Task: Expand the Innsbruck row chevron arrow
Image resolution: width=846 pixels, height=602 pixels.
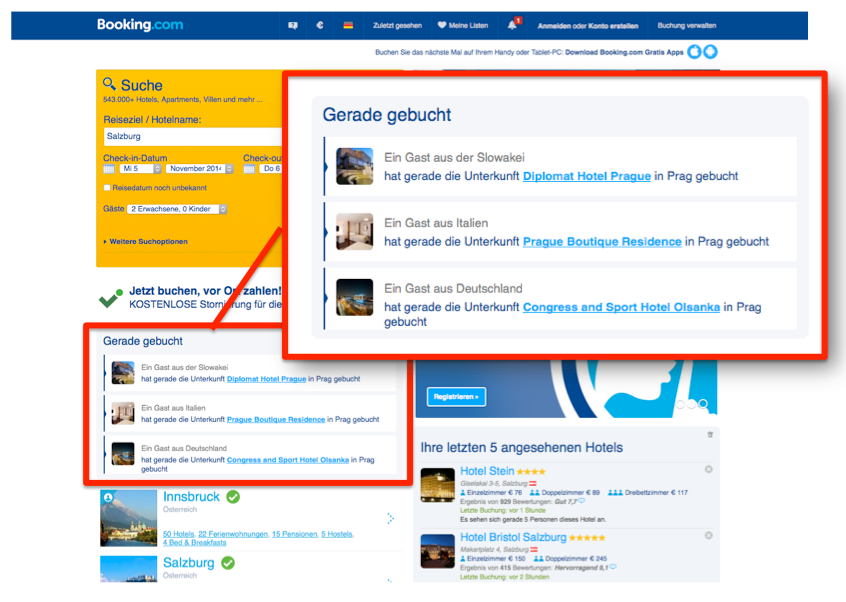Action: coord(391,518)
